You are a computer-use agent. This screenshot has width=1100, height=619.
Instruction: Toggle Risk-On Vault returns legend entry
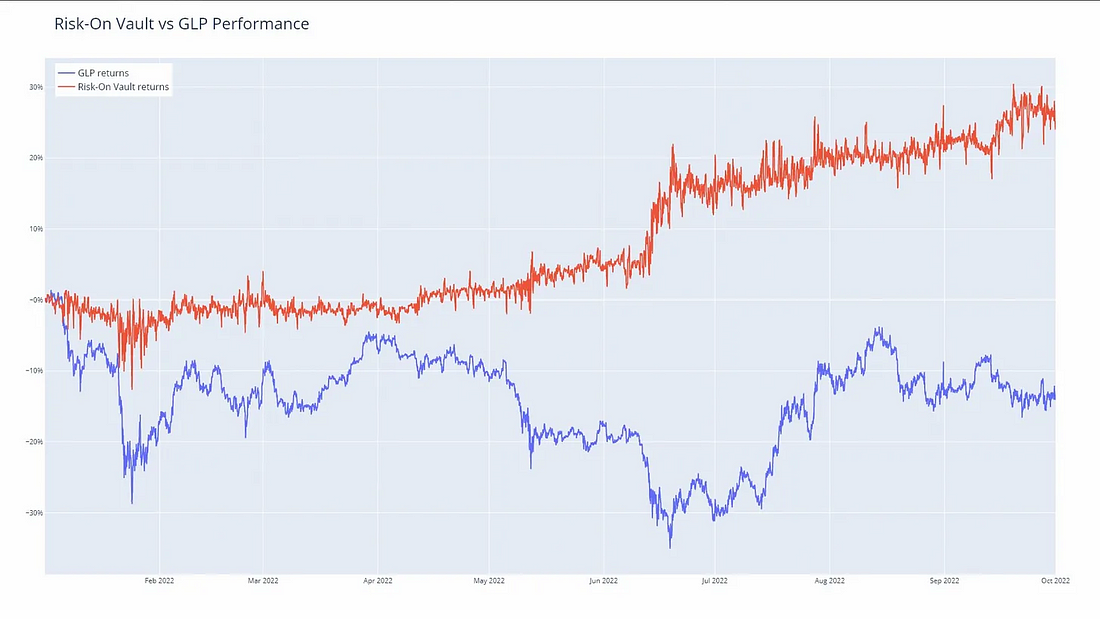(x=123, y=87)
